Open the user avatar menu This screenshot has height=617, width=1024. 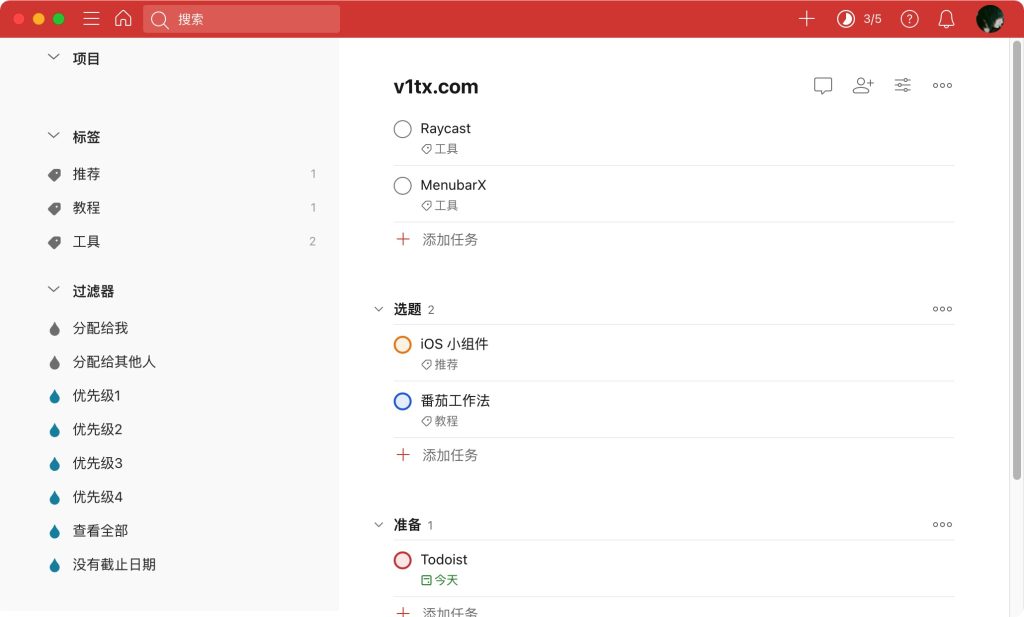click(x=989, y=19)
